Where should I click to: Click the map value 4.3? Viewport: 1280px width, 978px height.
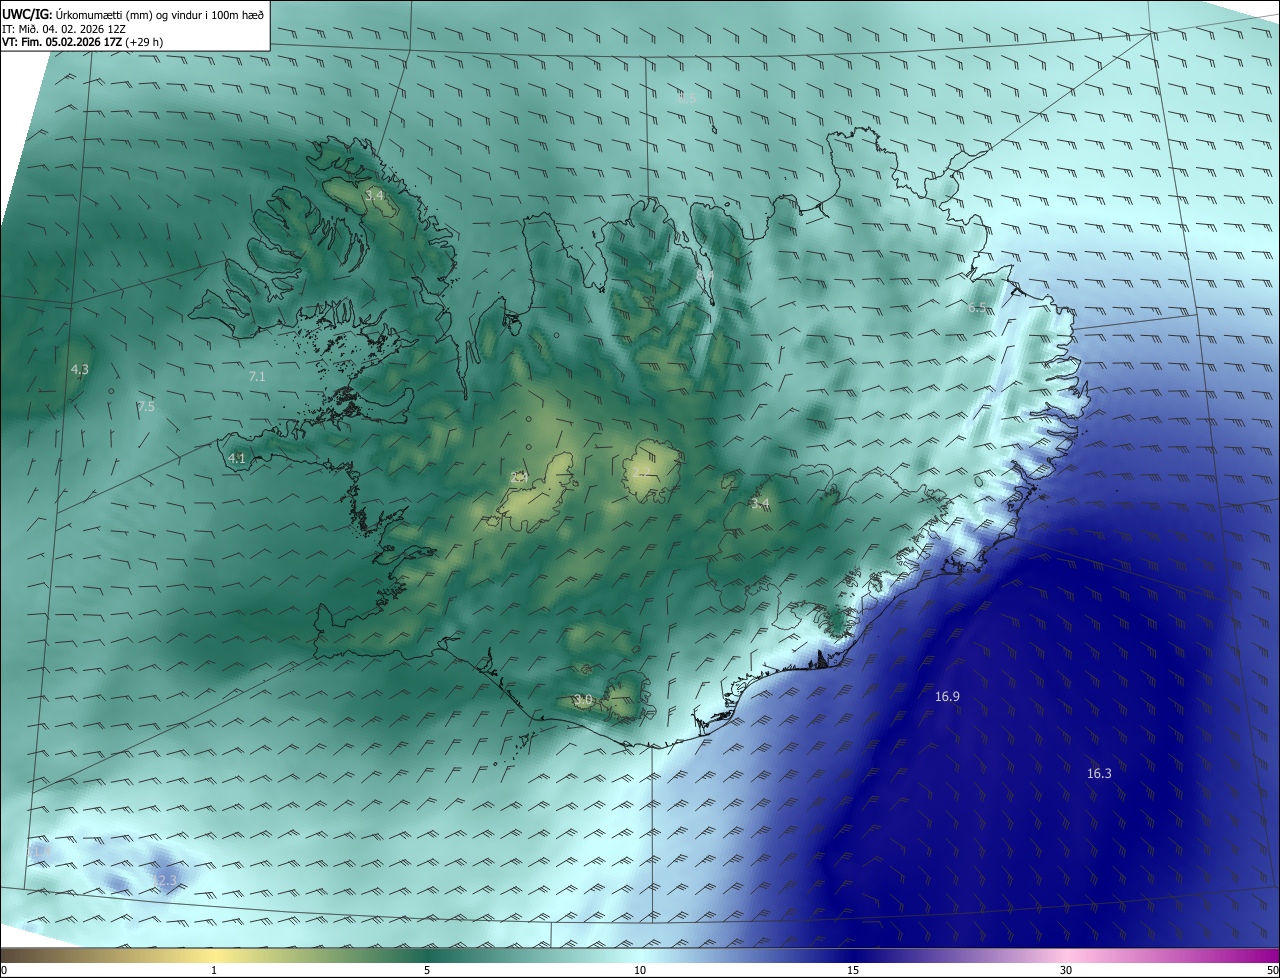[x=79, y=369]
